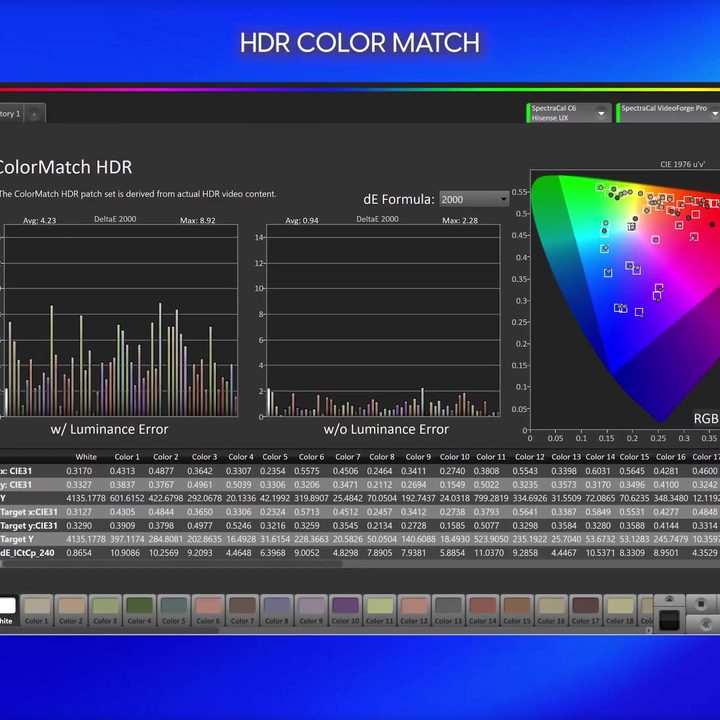Click the White column header
This screenshot has width=720, height=720.
(86, 457)
